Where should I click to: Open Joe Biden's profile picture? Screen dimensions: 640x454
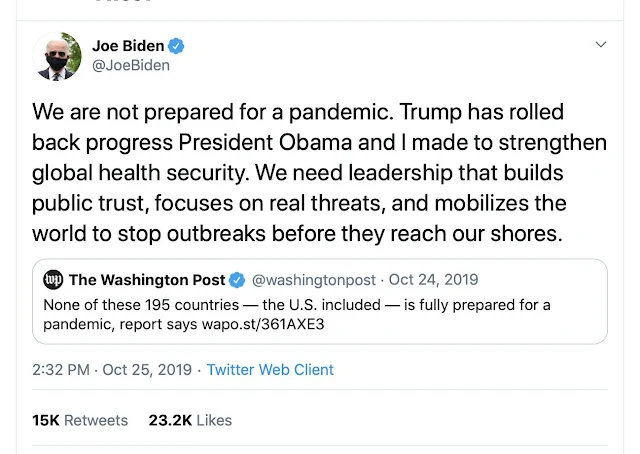pyautogui.click(x=57, y=56)
